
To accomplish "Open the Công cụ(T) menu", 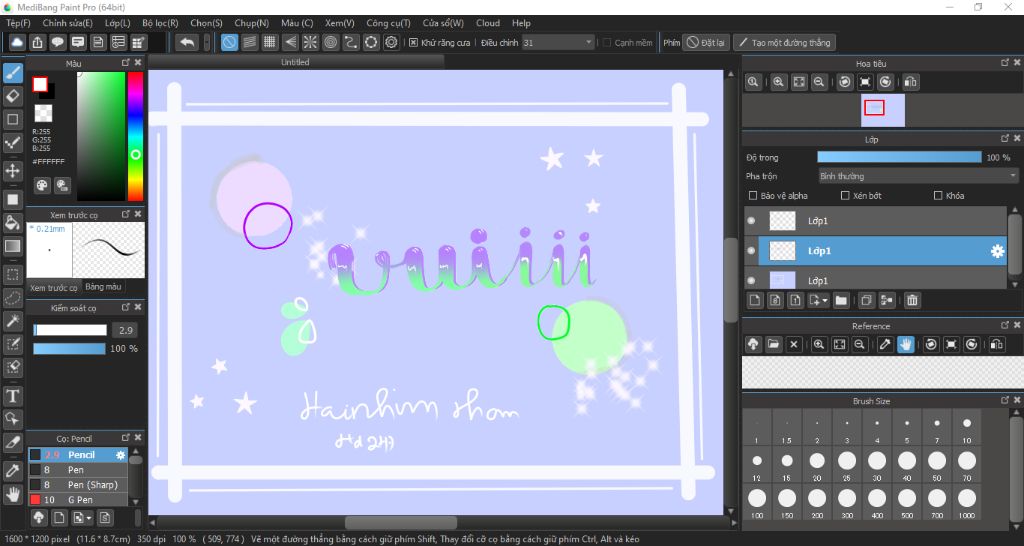I will coord(388,23).
